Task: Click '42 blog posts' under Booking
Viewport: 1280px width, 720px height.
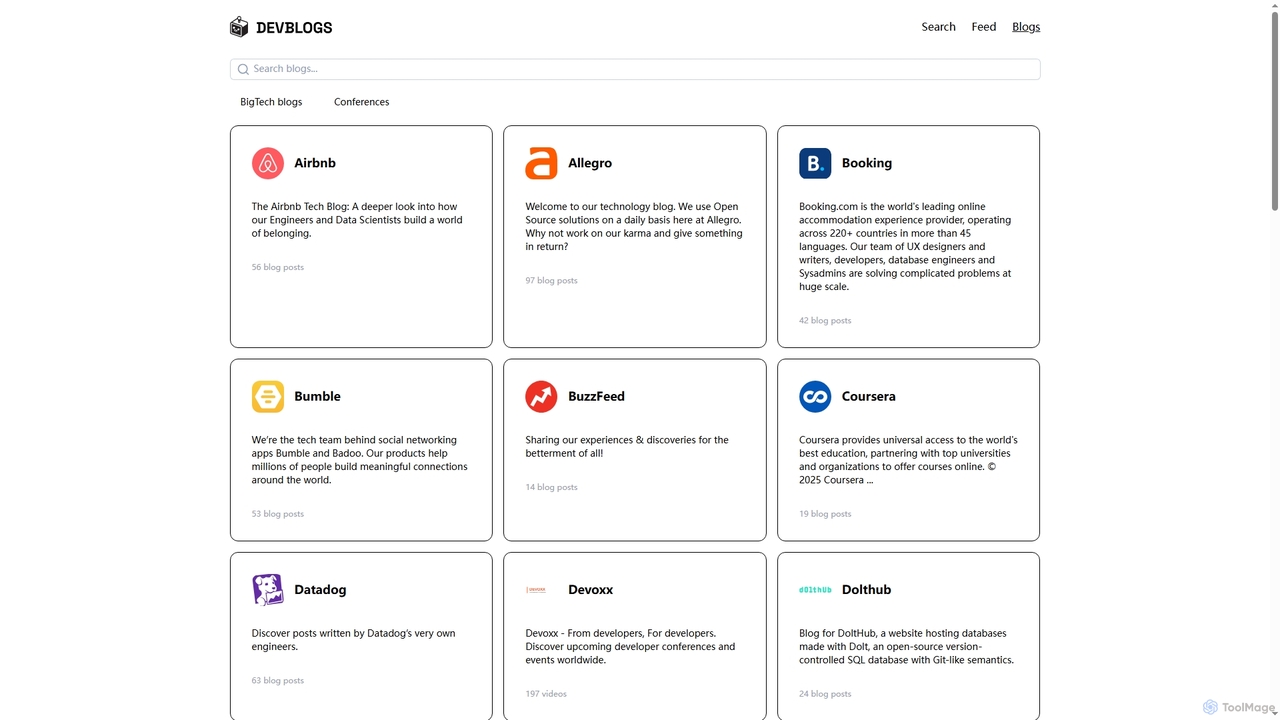Action: (825, 321)
